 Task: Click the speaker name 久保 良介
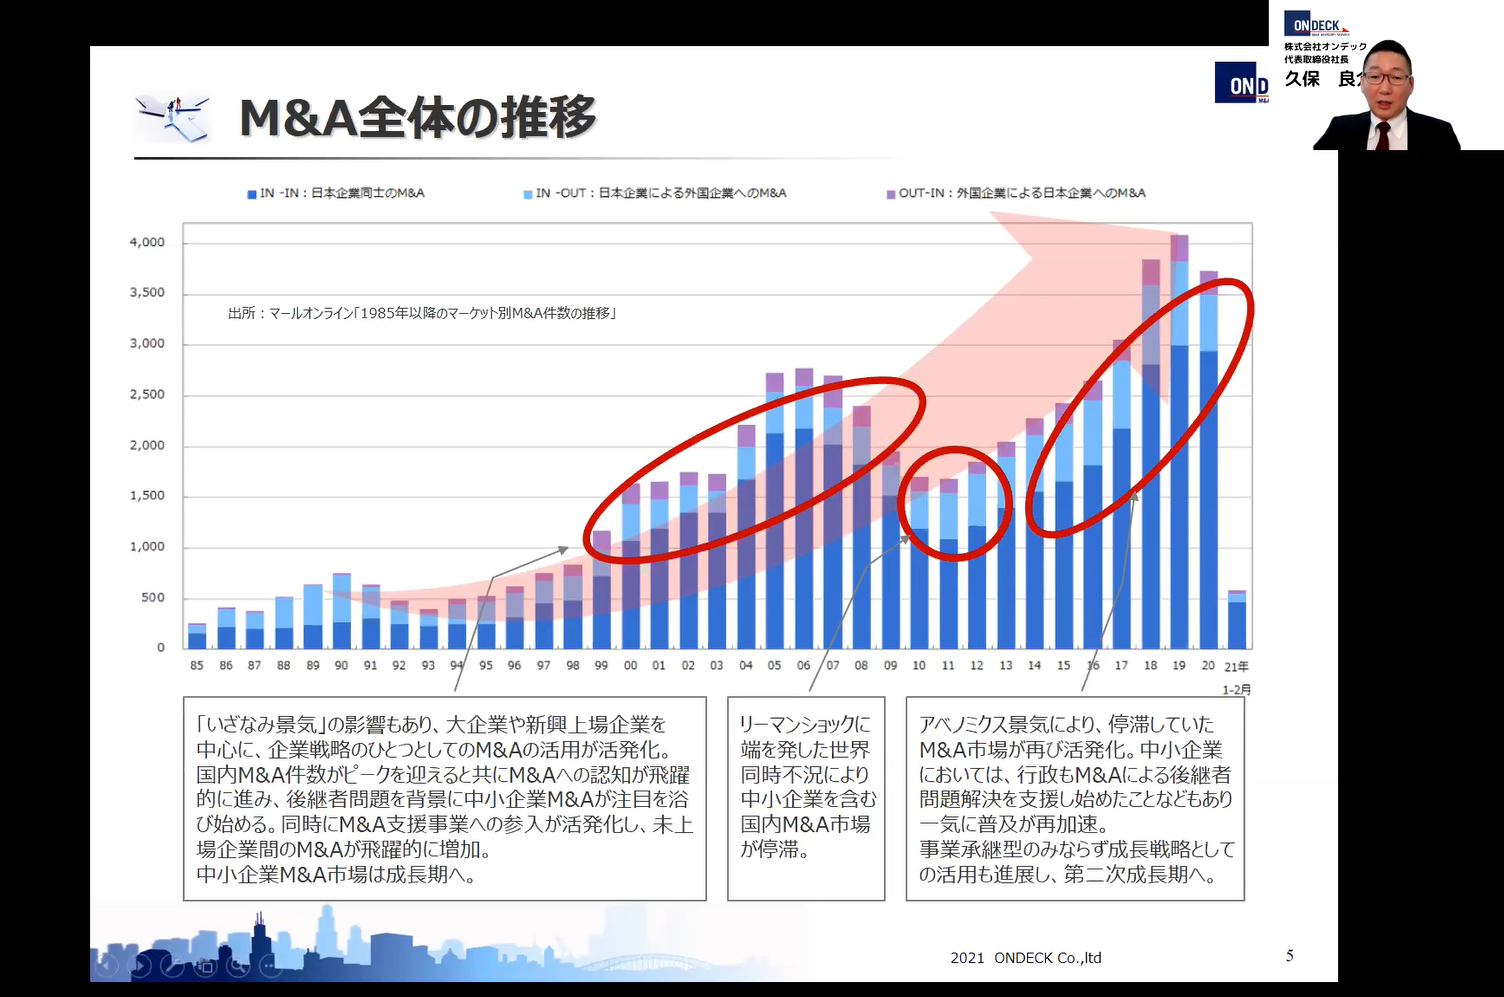(1323, 79)
